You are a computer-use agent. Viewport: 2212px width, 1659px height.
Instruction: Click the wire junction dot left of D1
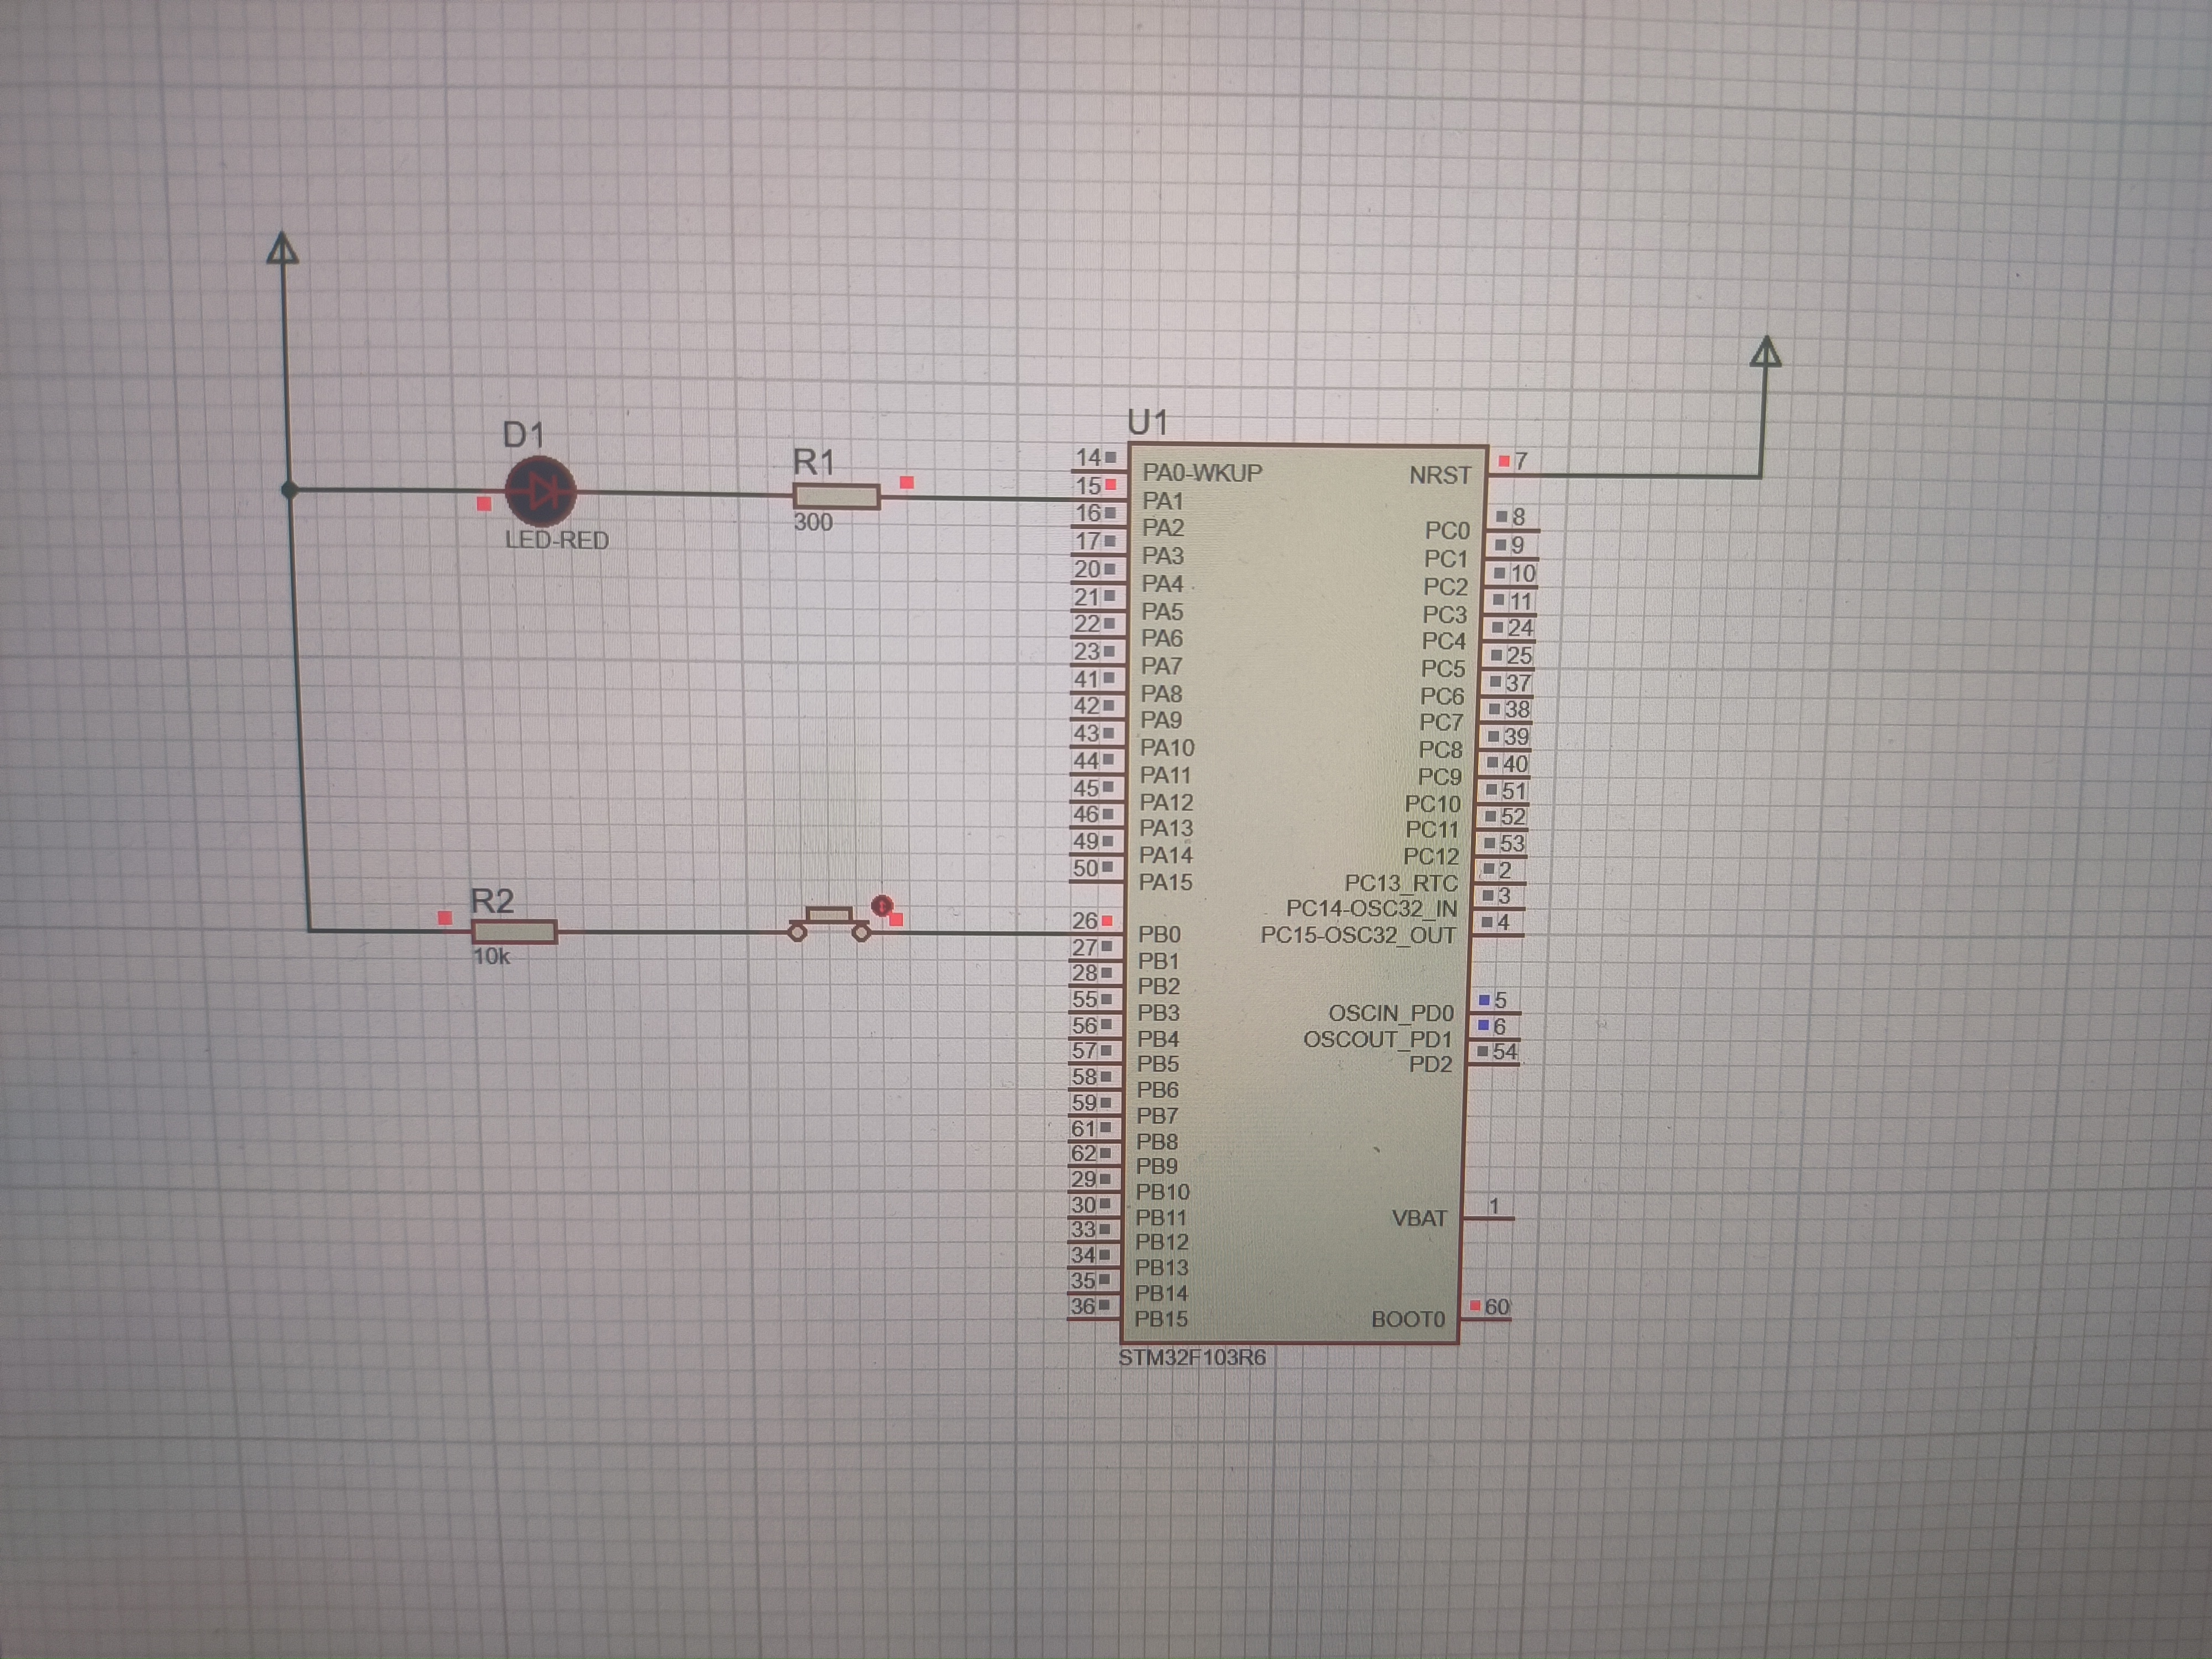tap(290, 490)
